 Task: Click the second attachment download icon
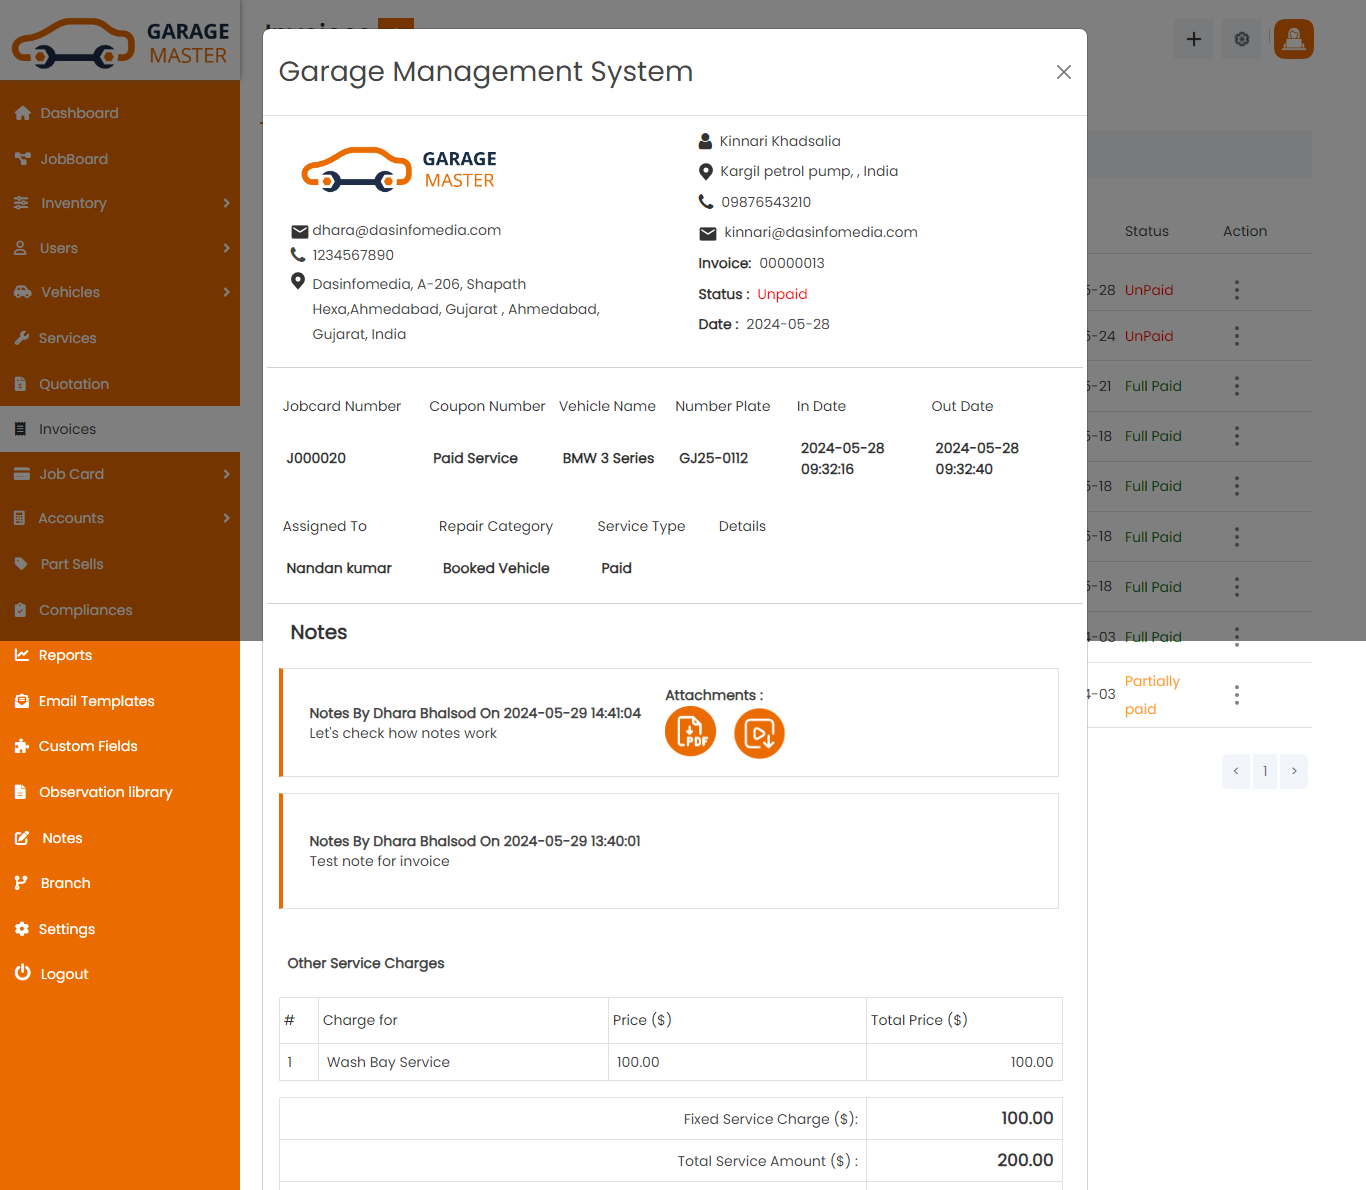click(x=759, y=732)
